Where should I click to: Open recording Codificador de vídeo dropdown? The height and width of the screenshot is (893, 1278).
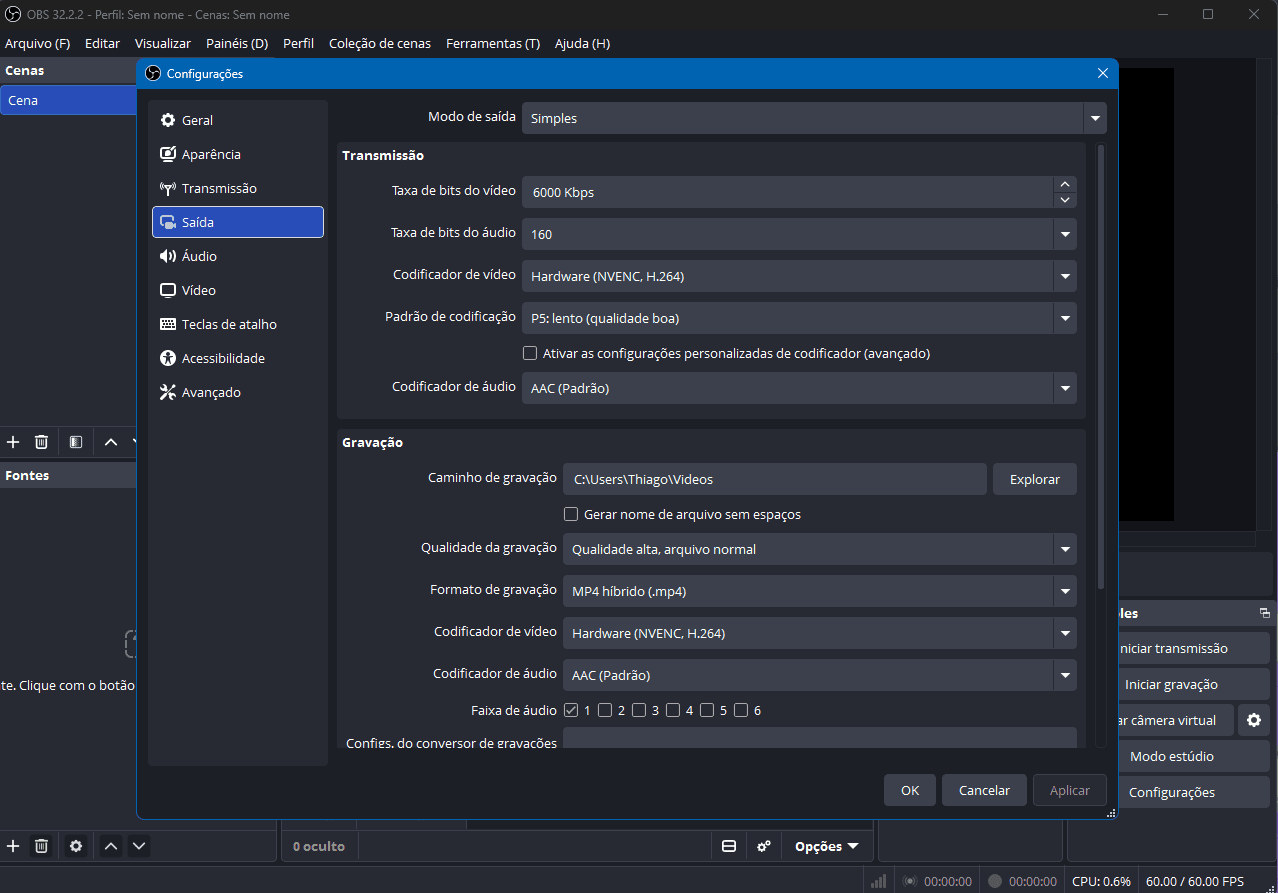pos(820,633)
